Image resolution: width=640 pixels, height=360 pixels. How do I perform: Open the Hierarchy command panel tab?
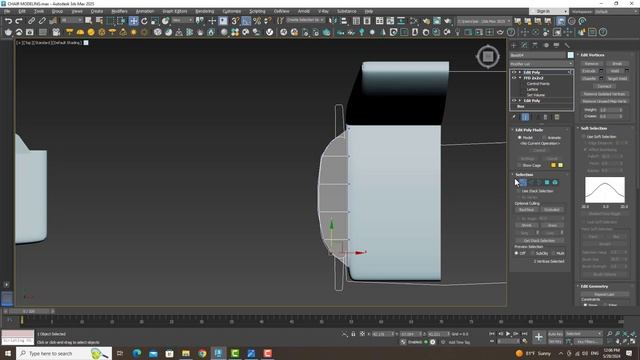(x=535, y=45)
